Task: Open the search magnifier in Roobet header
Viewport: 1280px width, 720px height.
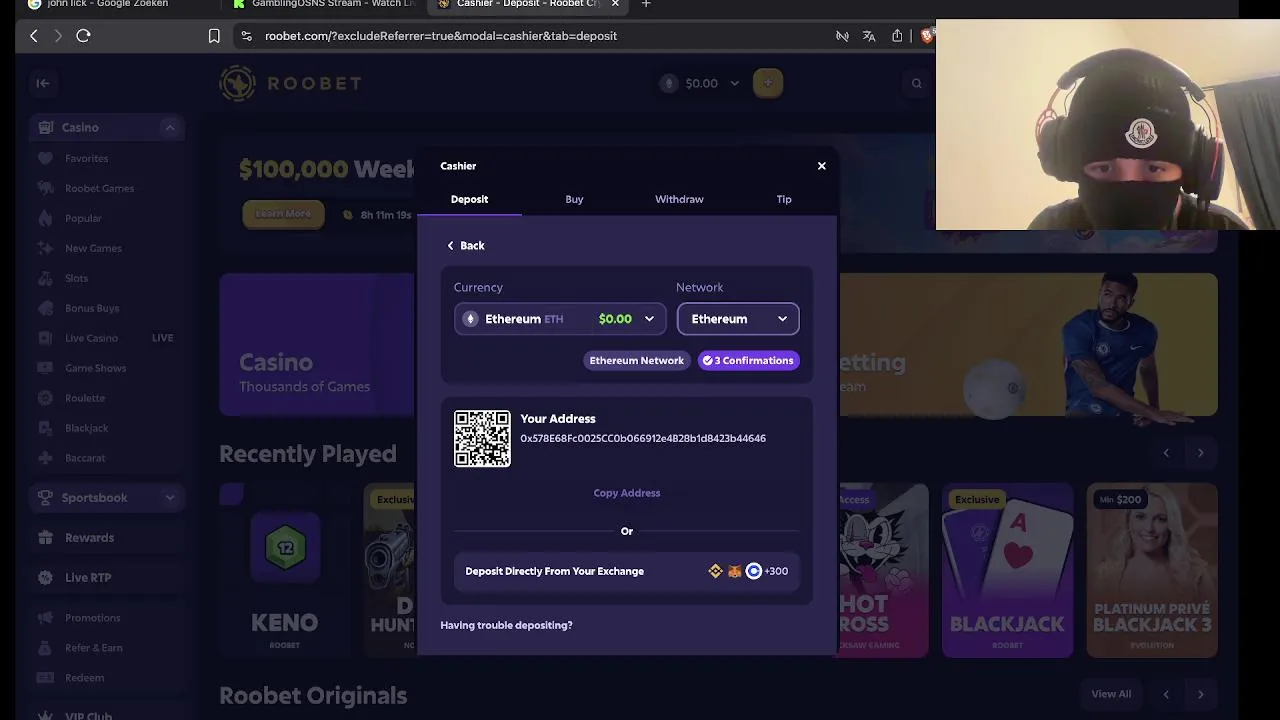Action: point(916,84)
